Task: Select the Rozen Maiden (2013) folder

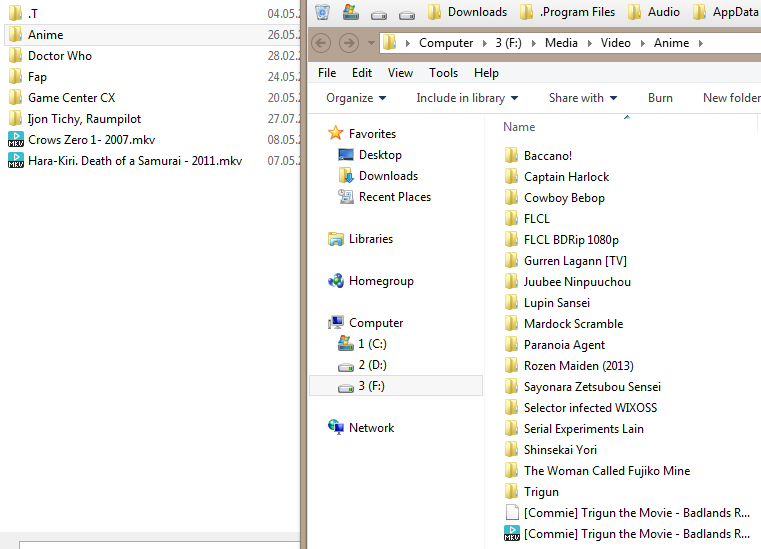Action: pos(569,366)
